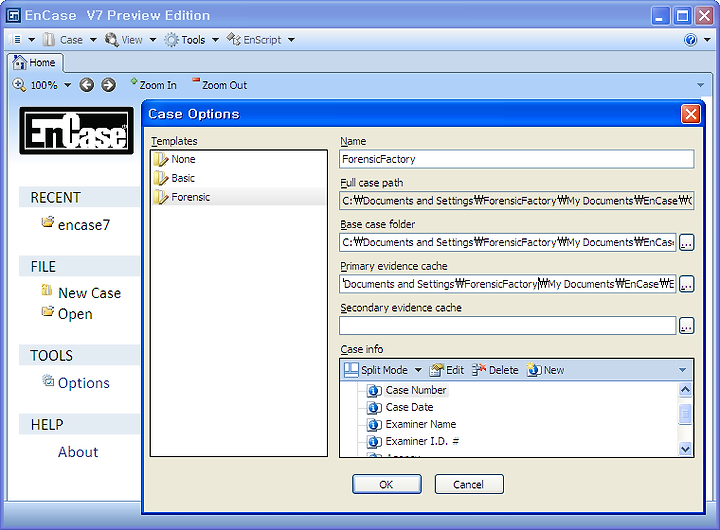This screenshot has width=720, height=530.
Task: Click the encase7 folder icon
Action: [x=48, y=222]
